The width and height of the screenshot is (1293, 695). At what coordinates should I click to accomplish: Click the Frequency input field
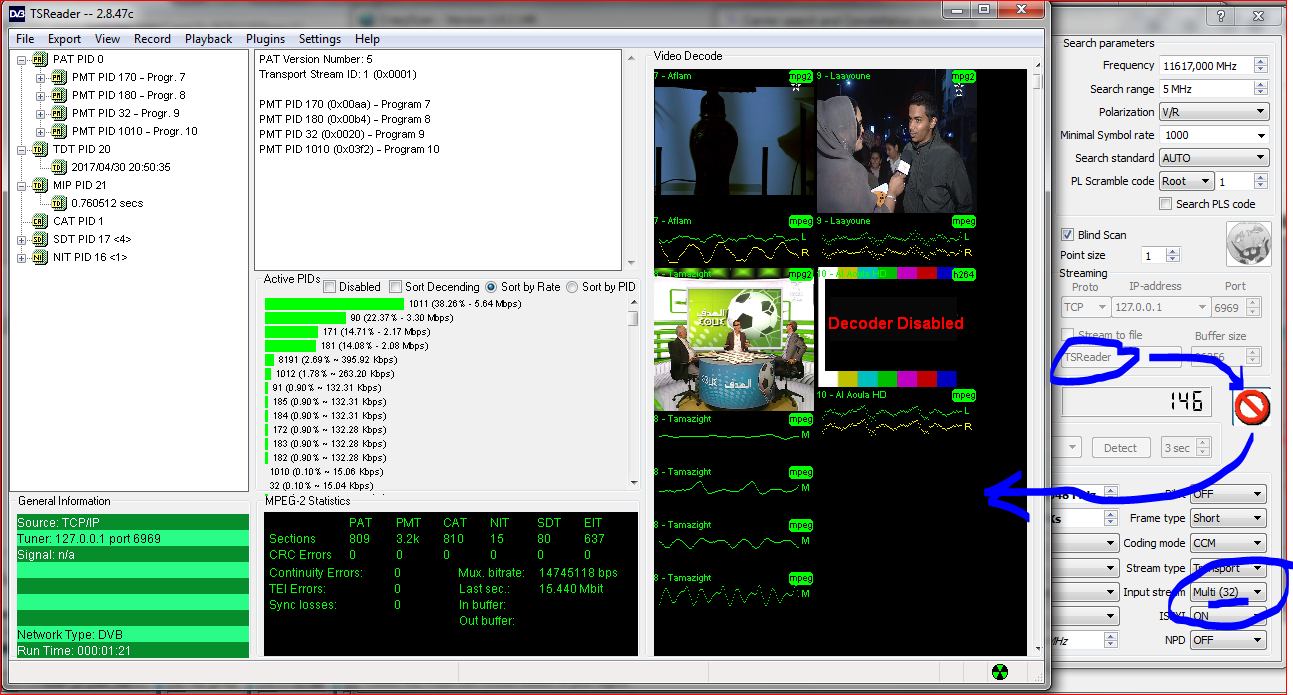point(1204,66)
